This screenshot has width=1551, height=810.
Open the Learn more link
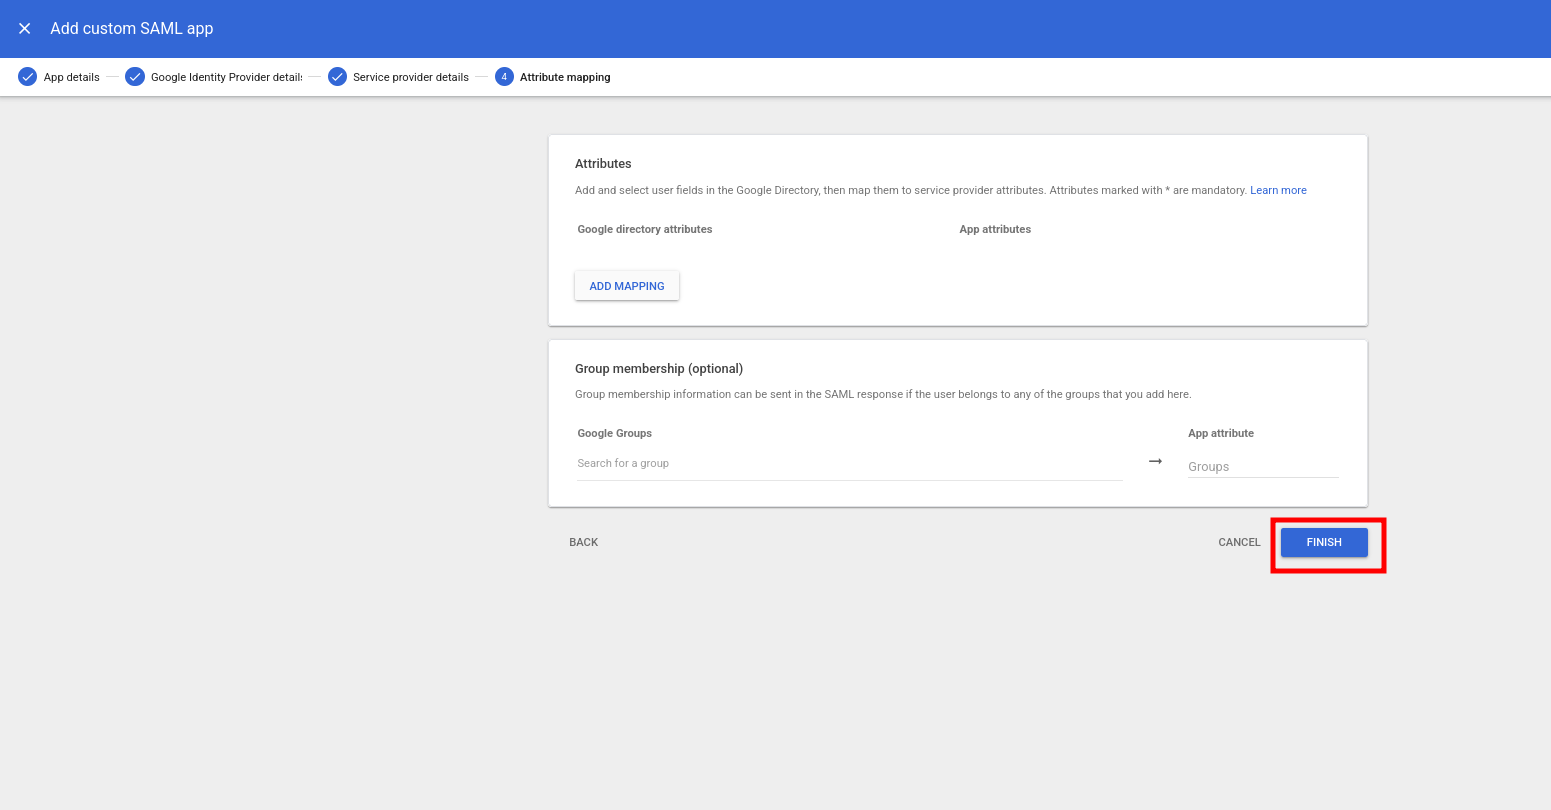1278,190
